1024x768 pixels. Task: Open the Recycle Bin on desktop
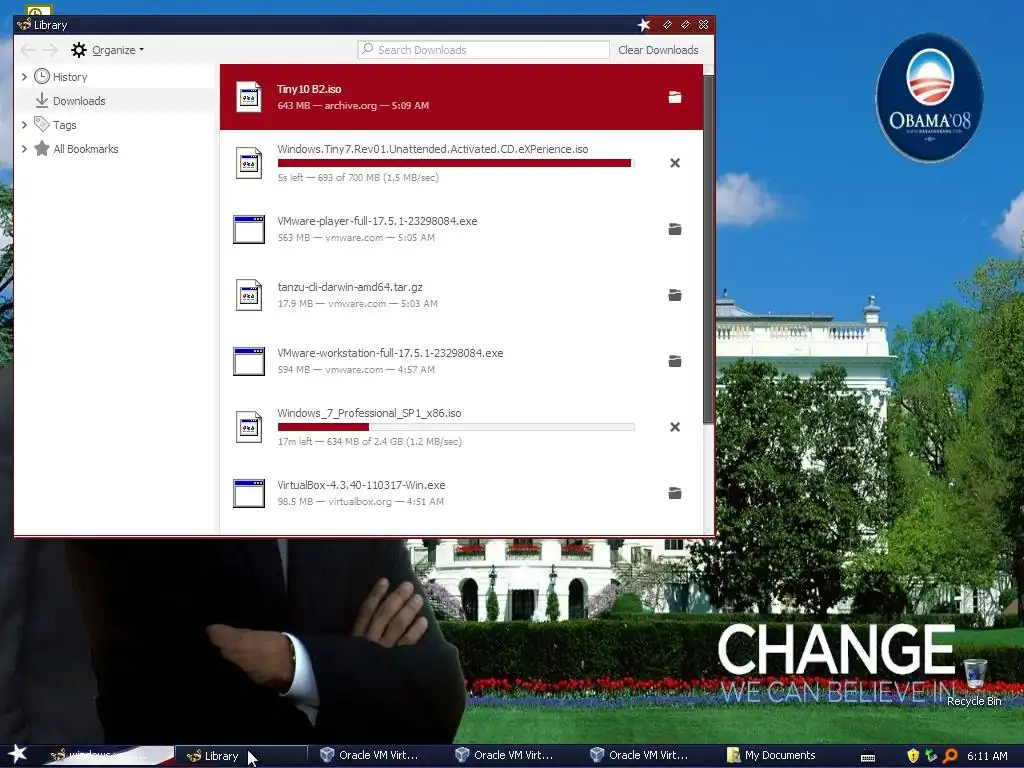pyautogui.click(x=975, y=682)
